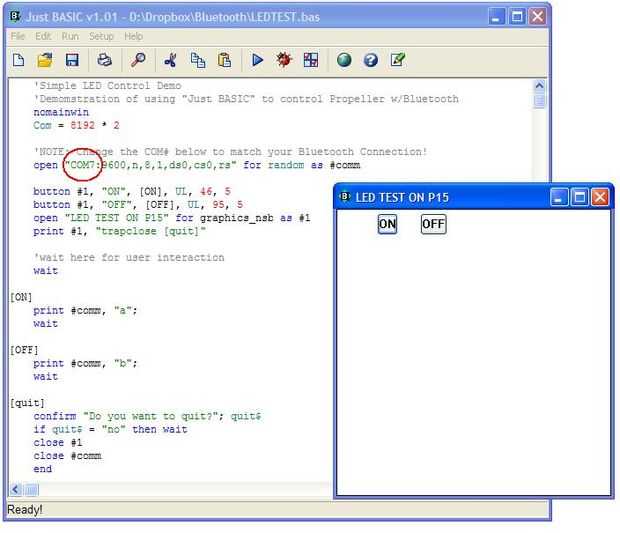The height and width of the screenshot is (533, 620).
Task: Minimize the LED TEST ON P15 window
Action: coord(559,197)
